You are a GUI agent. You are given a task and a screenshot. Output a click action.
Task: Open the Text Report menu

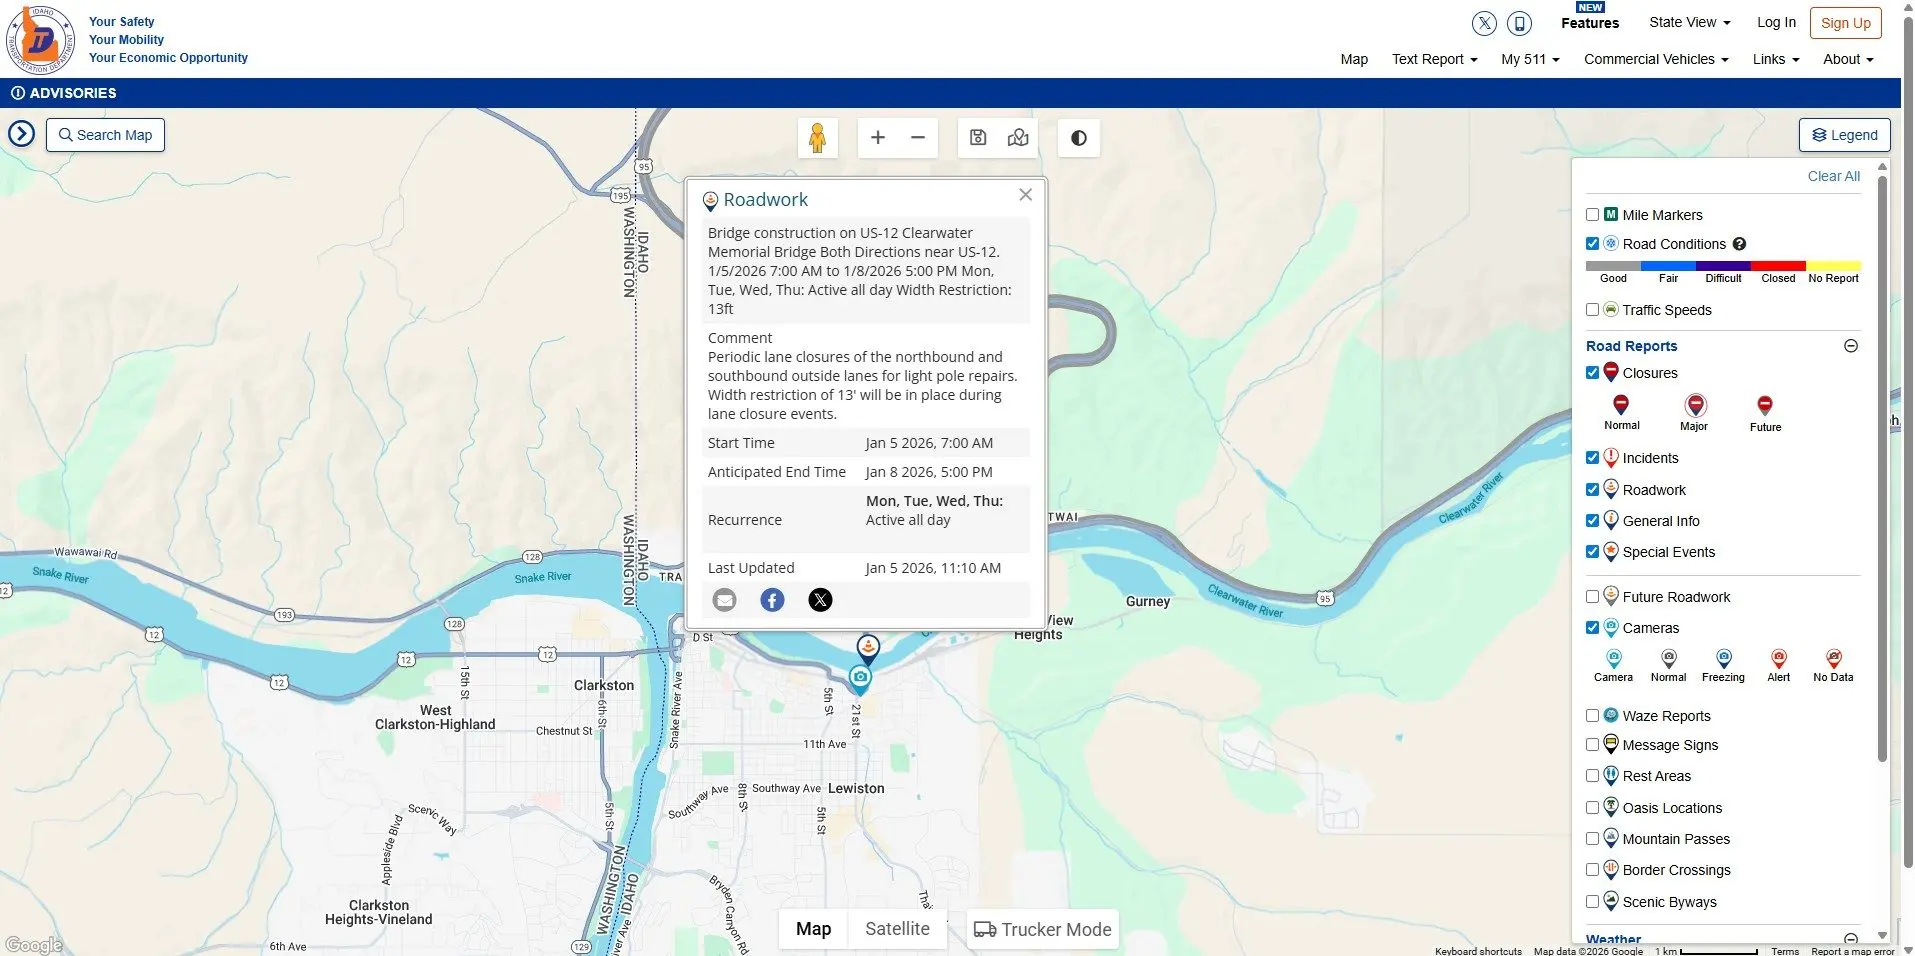point(1434,59)
